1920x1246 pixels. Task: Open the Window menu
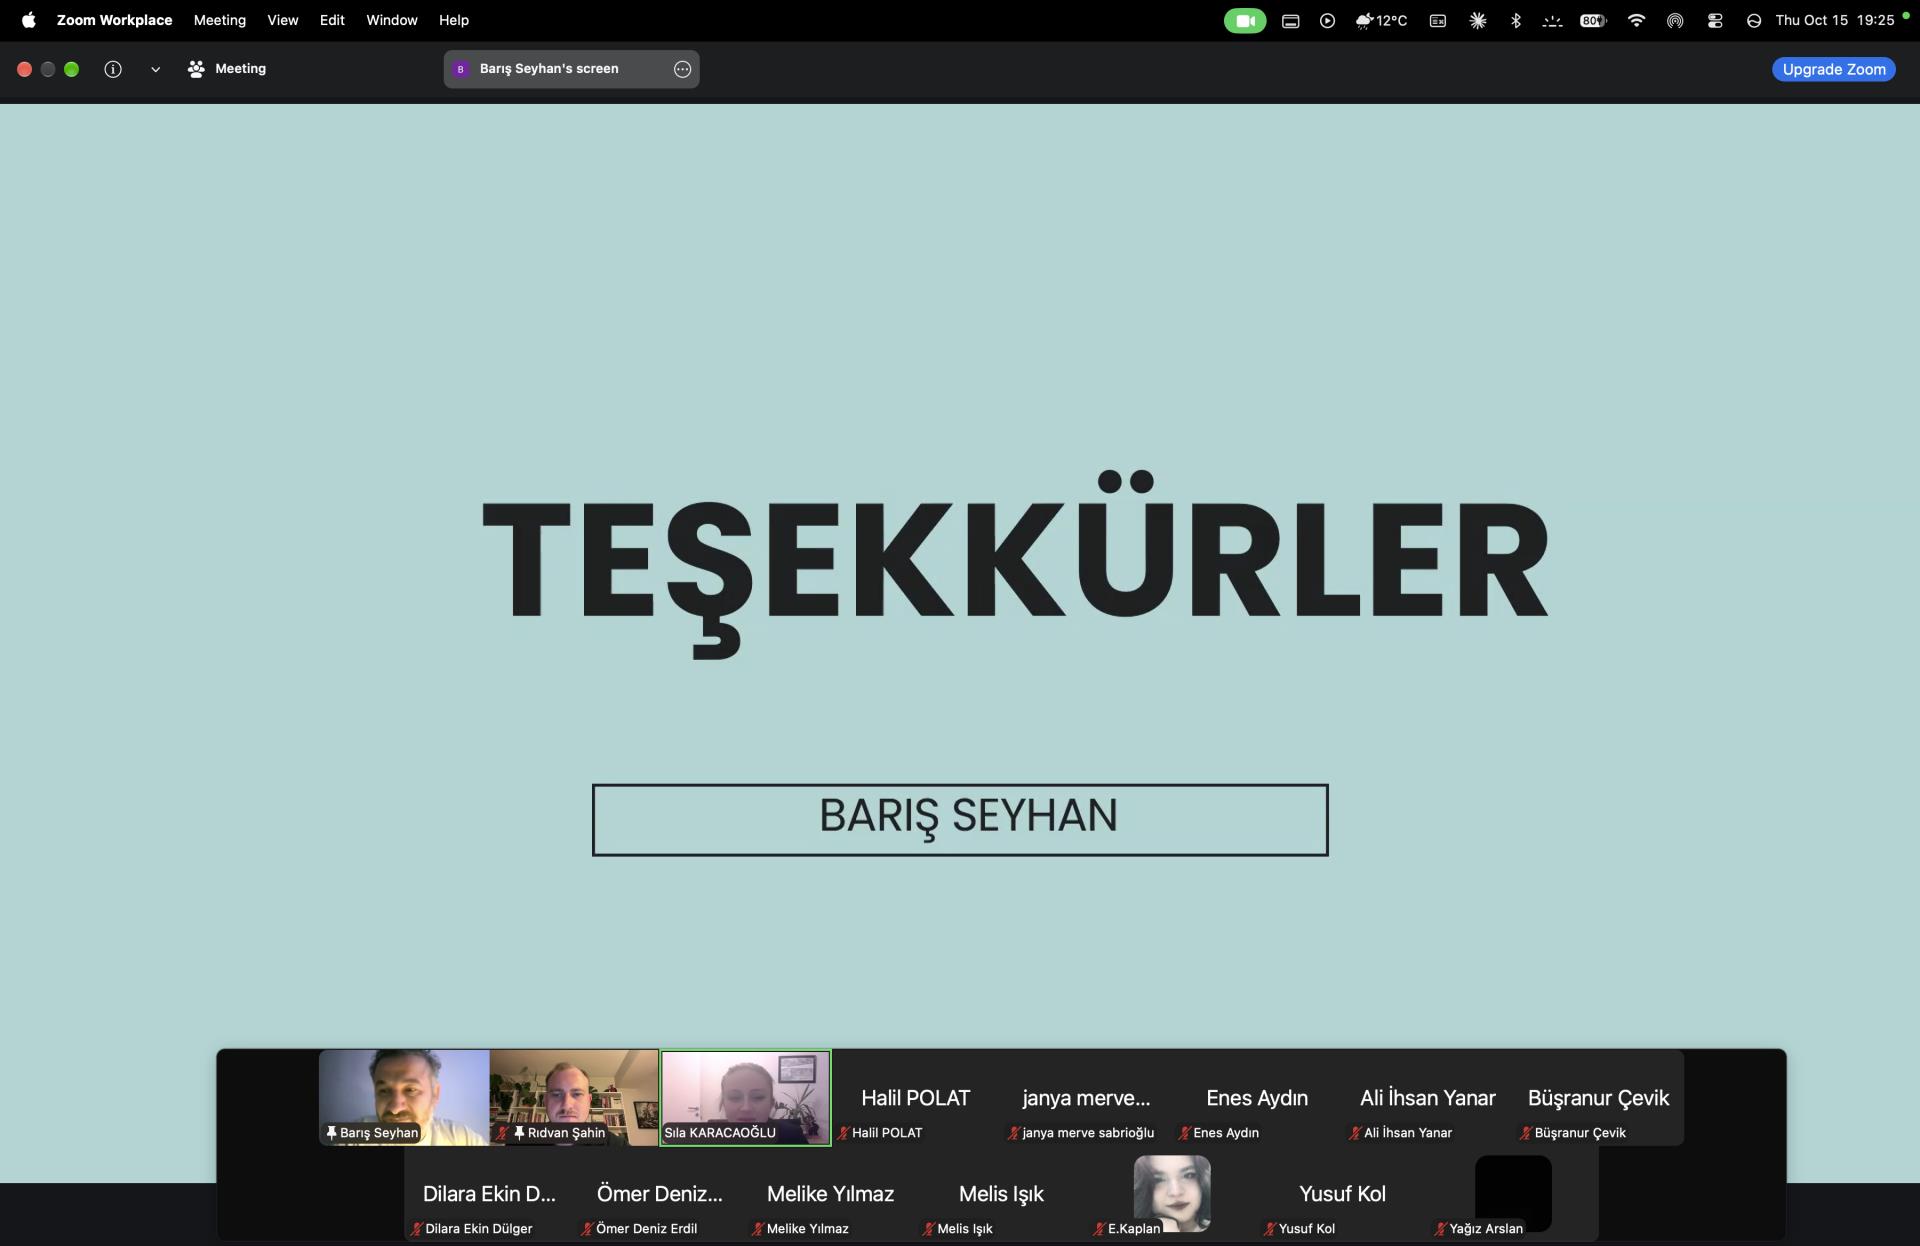(x=392, y=20)
